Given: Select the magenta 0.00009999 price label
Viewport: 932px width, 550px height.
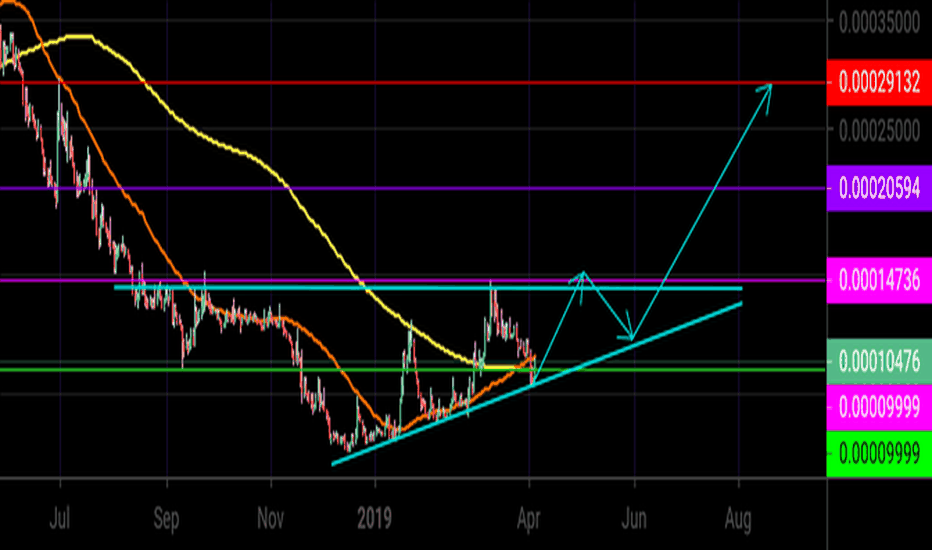Looking at the screenshot, I should pyautogui.click(x=879, y=407).
